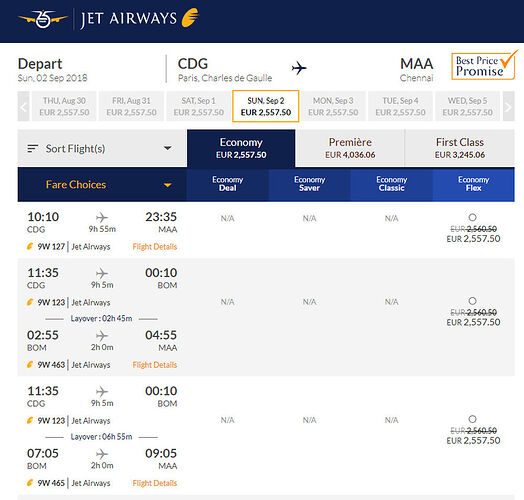
Task: Click the sort lines icon beside Sort Flight(s)
Action: pyautogui.click(x=32, y=148)
